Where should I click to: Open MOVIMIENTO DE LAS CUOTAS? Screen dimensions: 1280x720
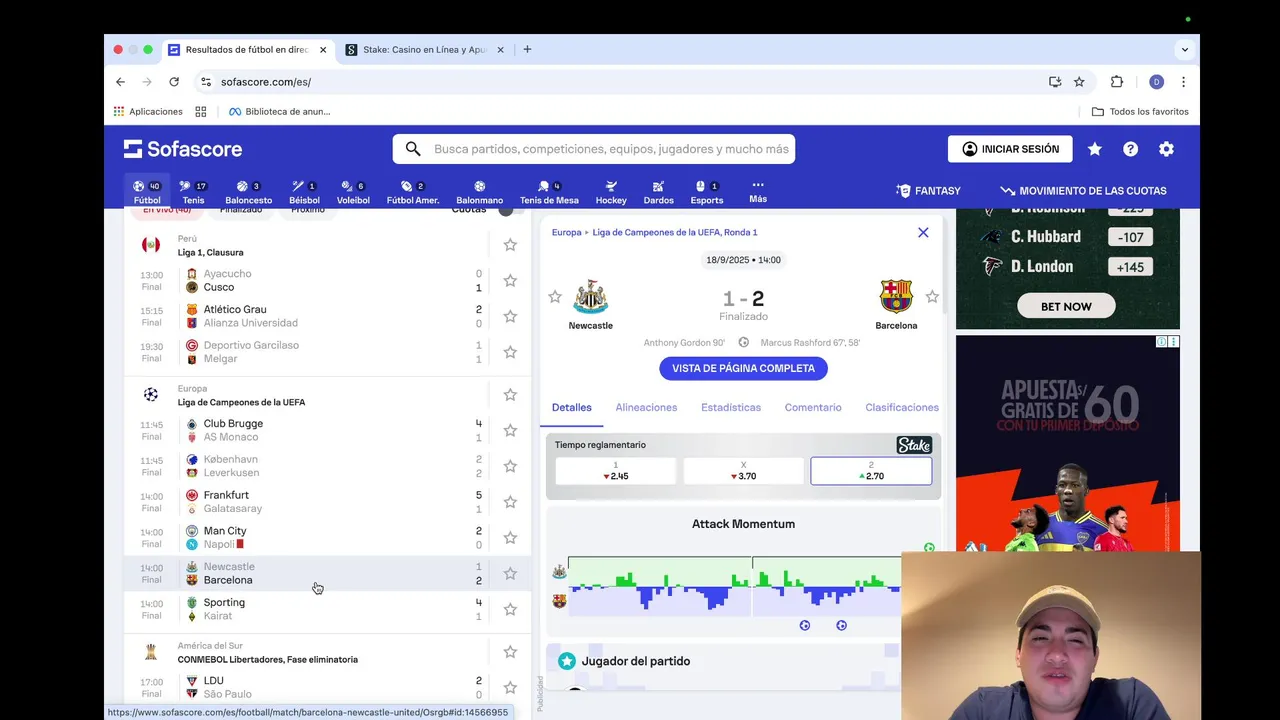(x=1083, y=191)
